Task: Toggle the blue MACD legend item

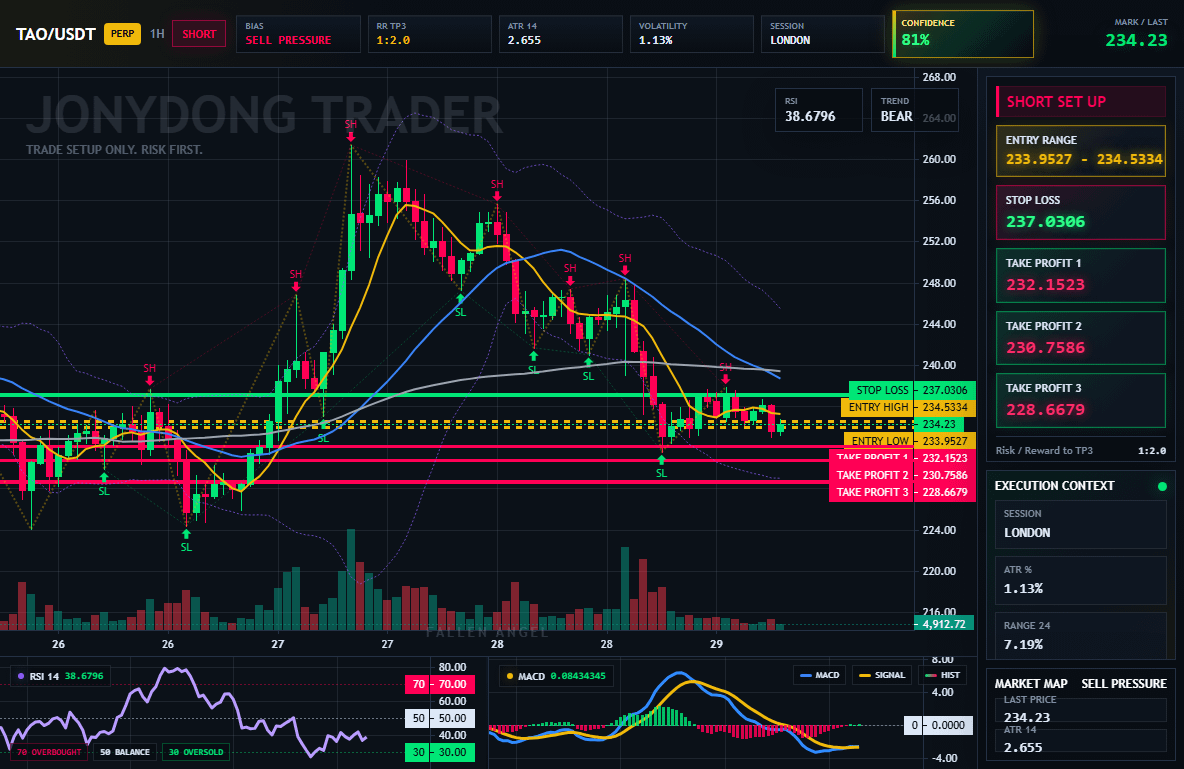Action: [x=819, y=675]
